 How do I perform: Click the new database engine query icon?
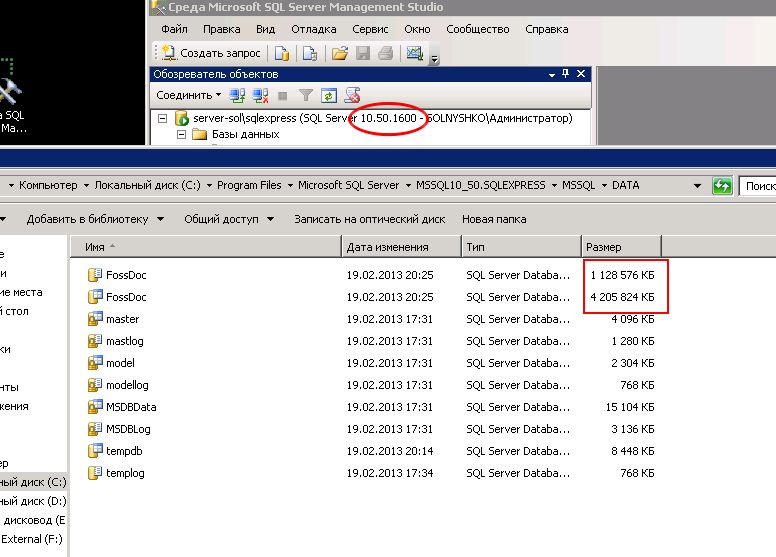[x=282, y=53]
